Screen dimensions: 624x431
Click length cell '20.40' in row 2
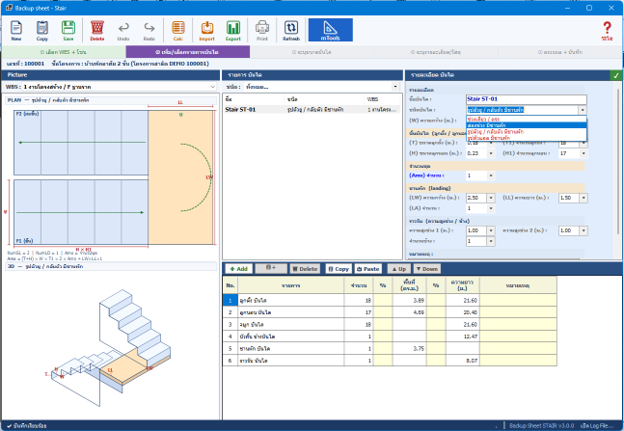462,312
